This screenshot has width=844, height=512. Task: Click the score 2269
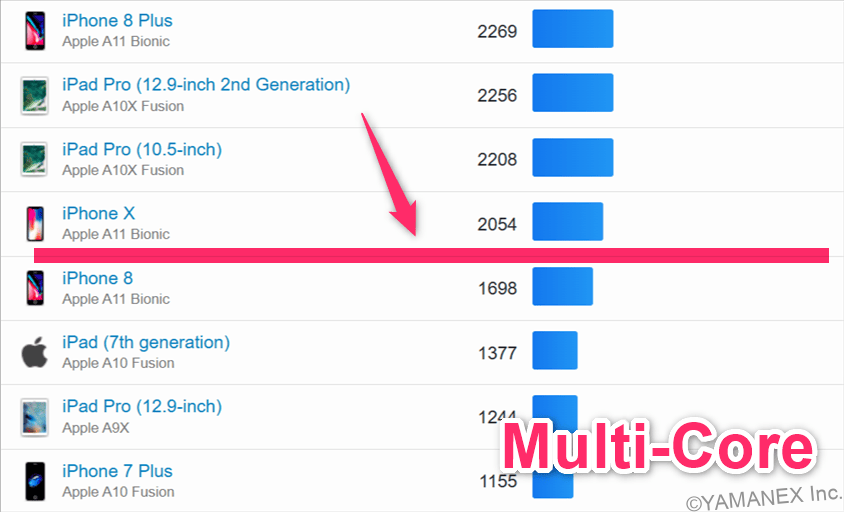(x=497, y=31)
